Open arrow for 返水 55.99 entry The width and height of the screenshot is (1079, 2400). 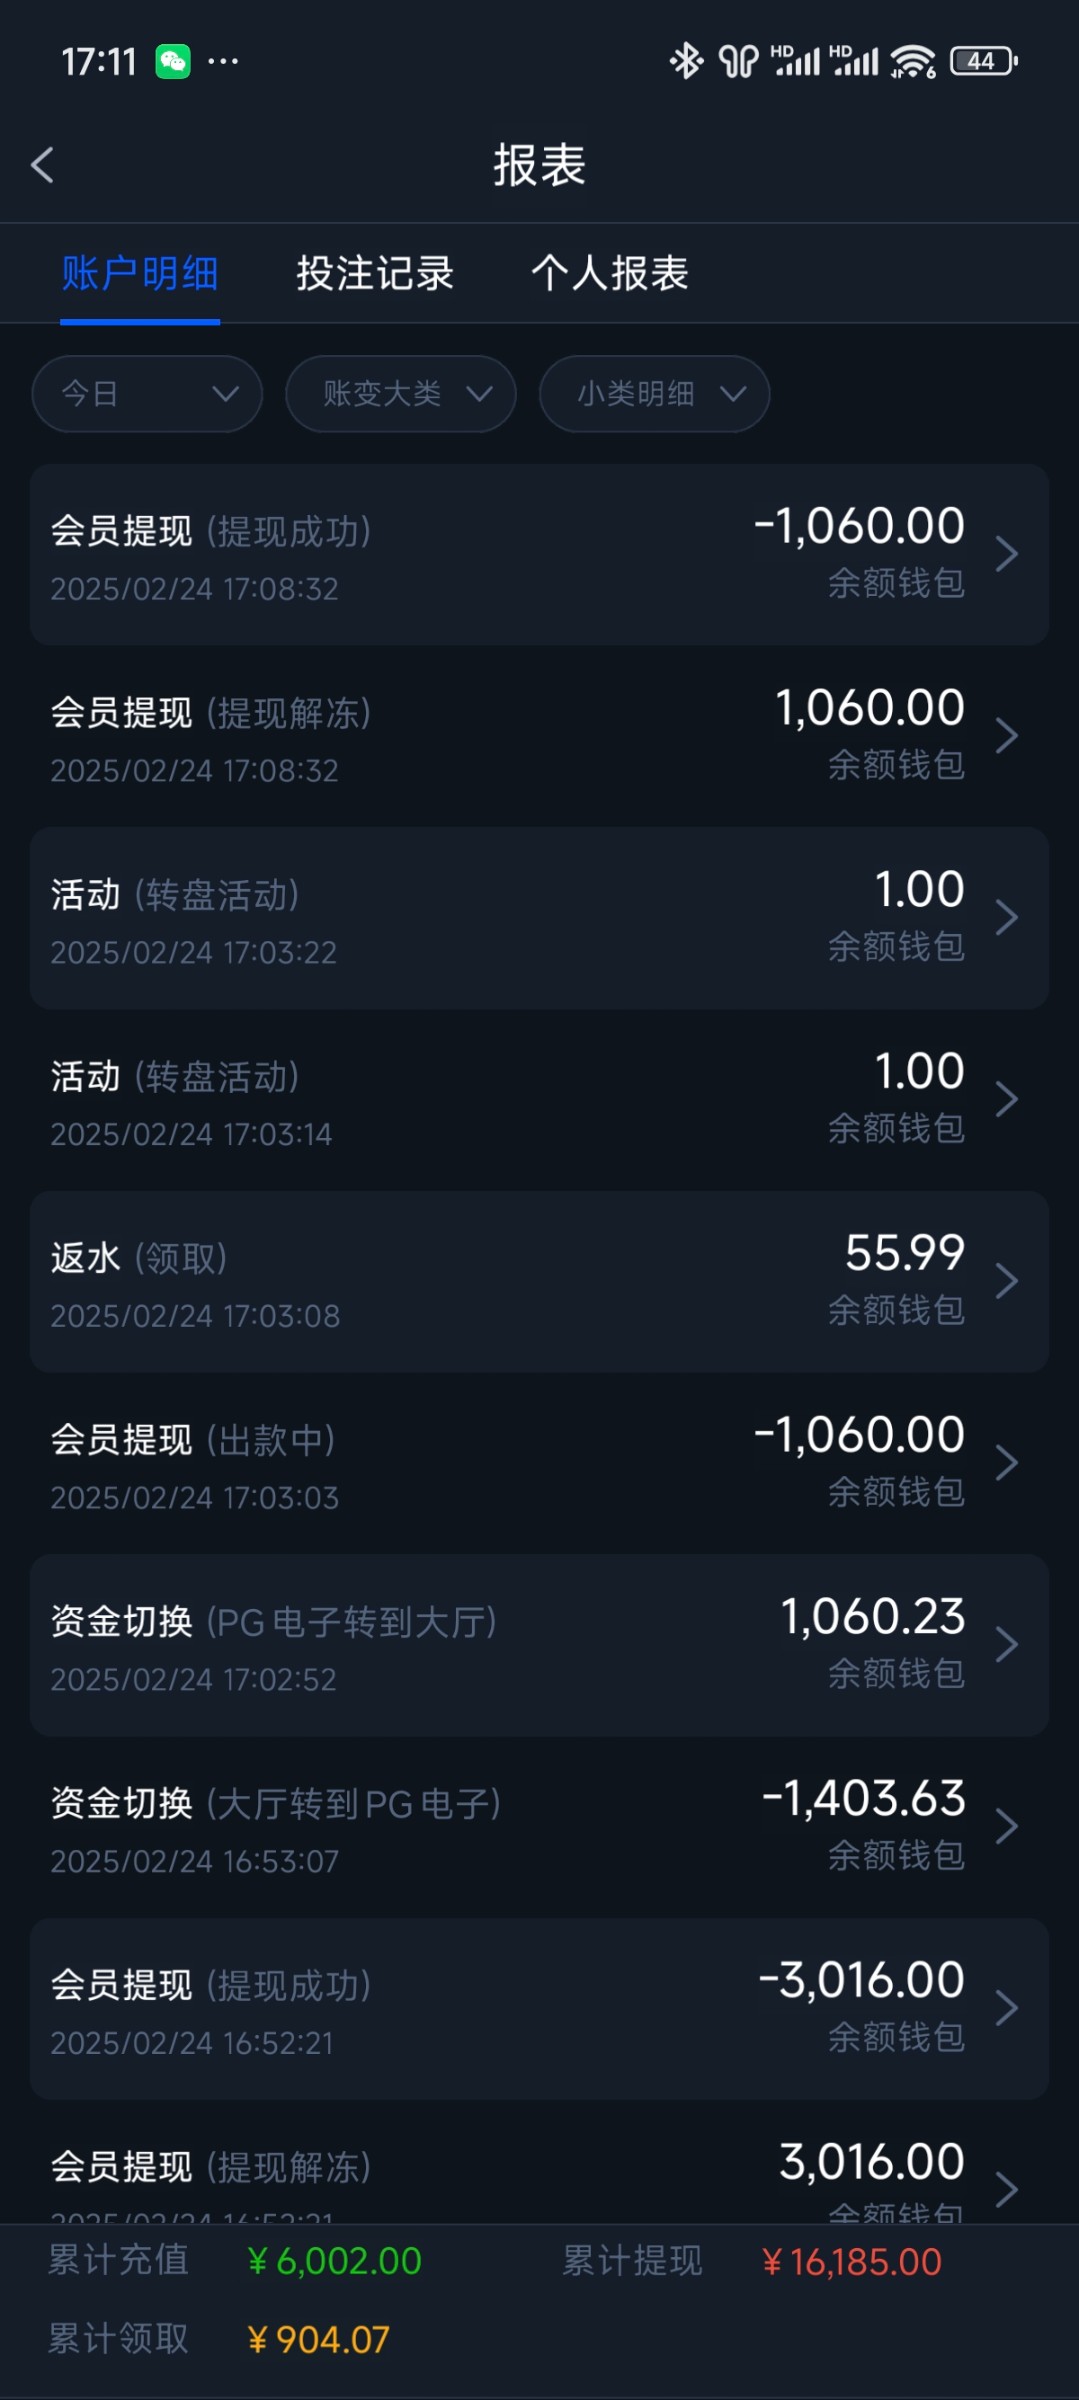coord(1006,1281)
